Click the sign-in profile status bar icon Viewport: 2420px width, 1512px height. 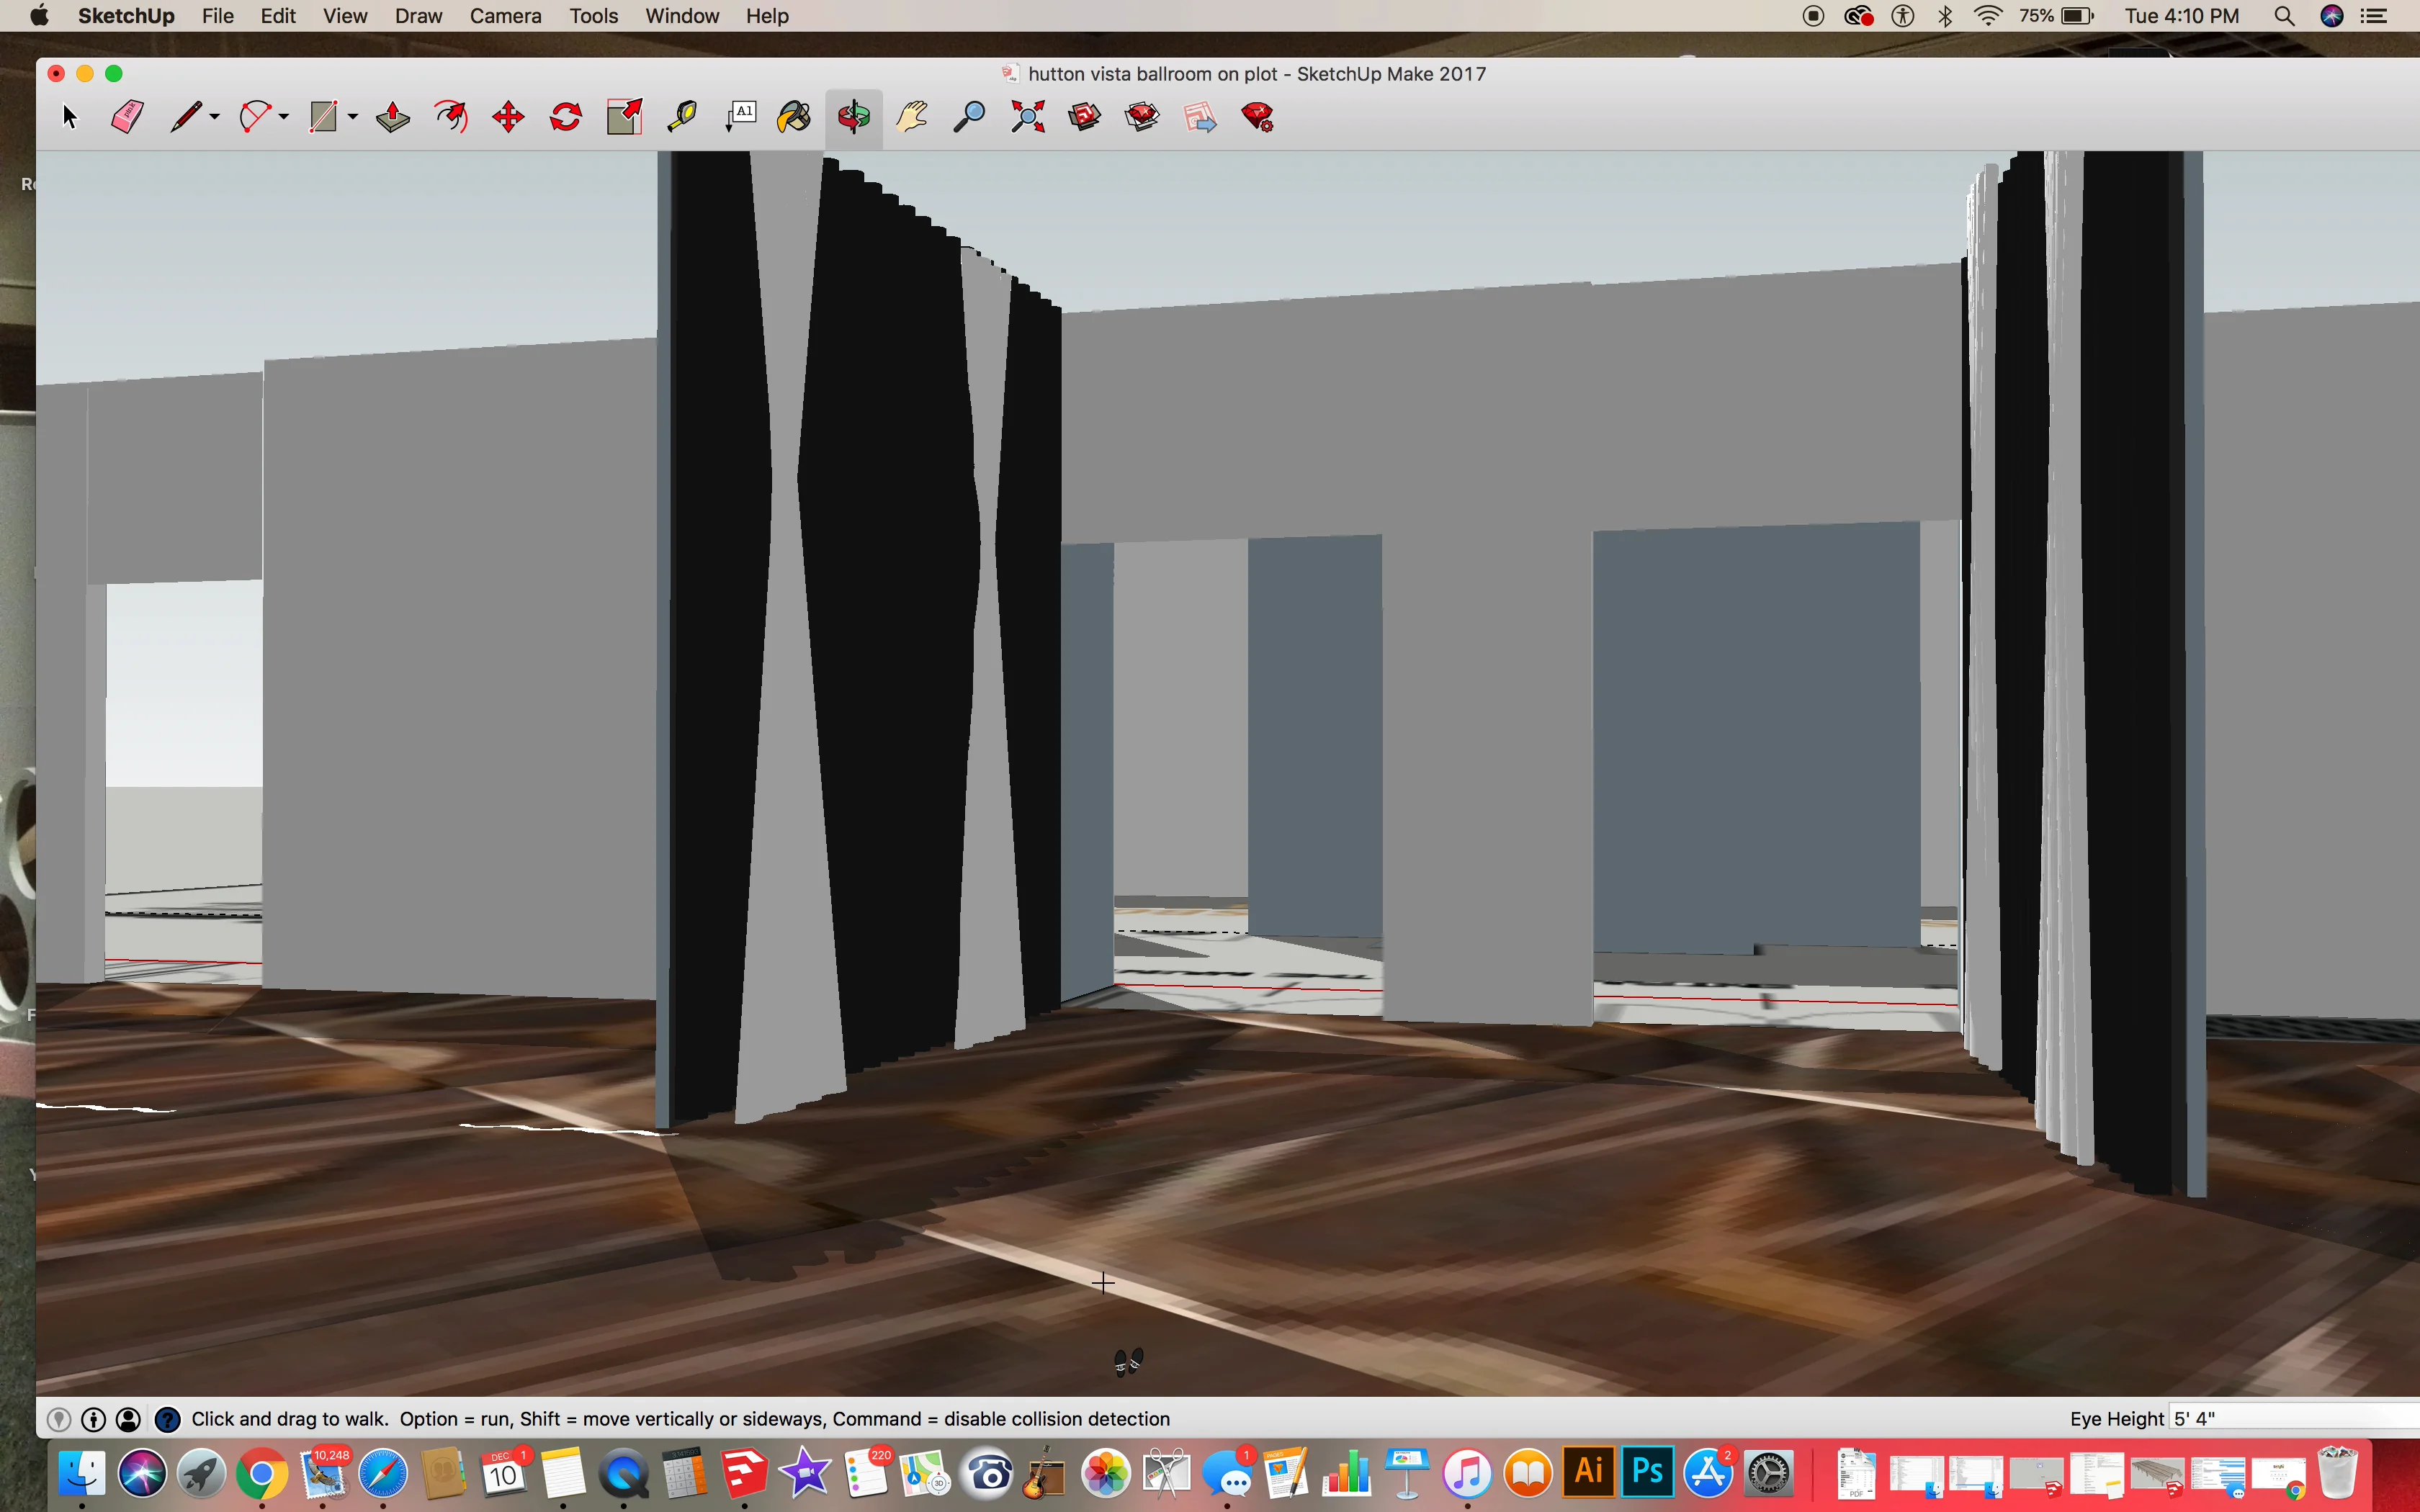pos(129,1419)
